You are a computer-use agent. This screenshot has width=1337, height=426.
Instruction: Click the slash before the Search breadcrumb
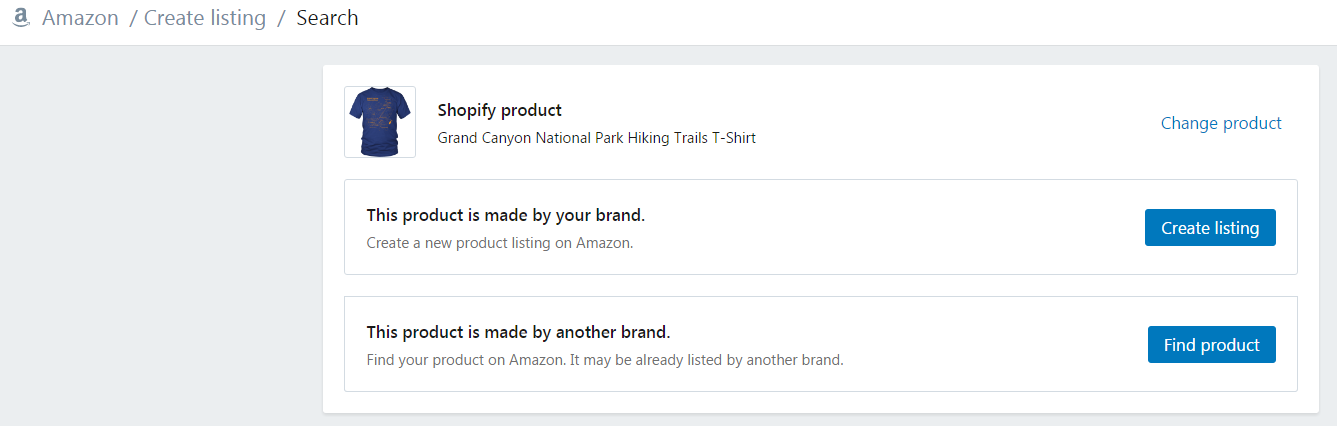pos(282,18)
